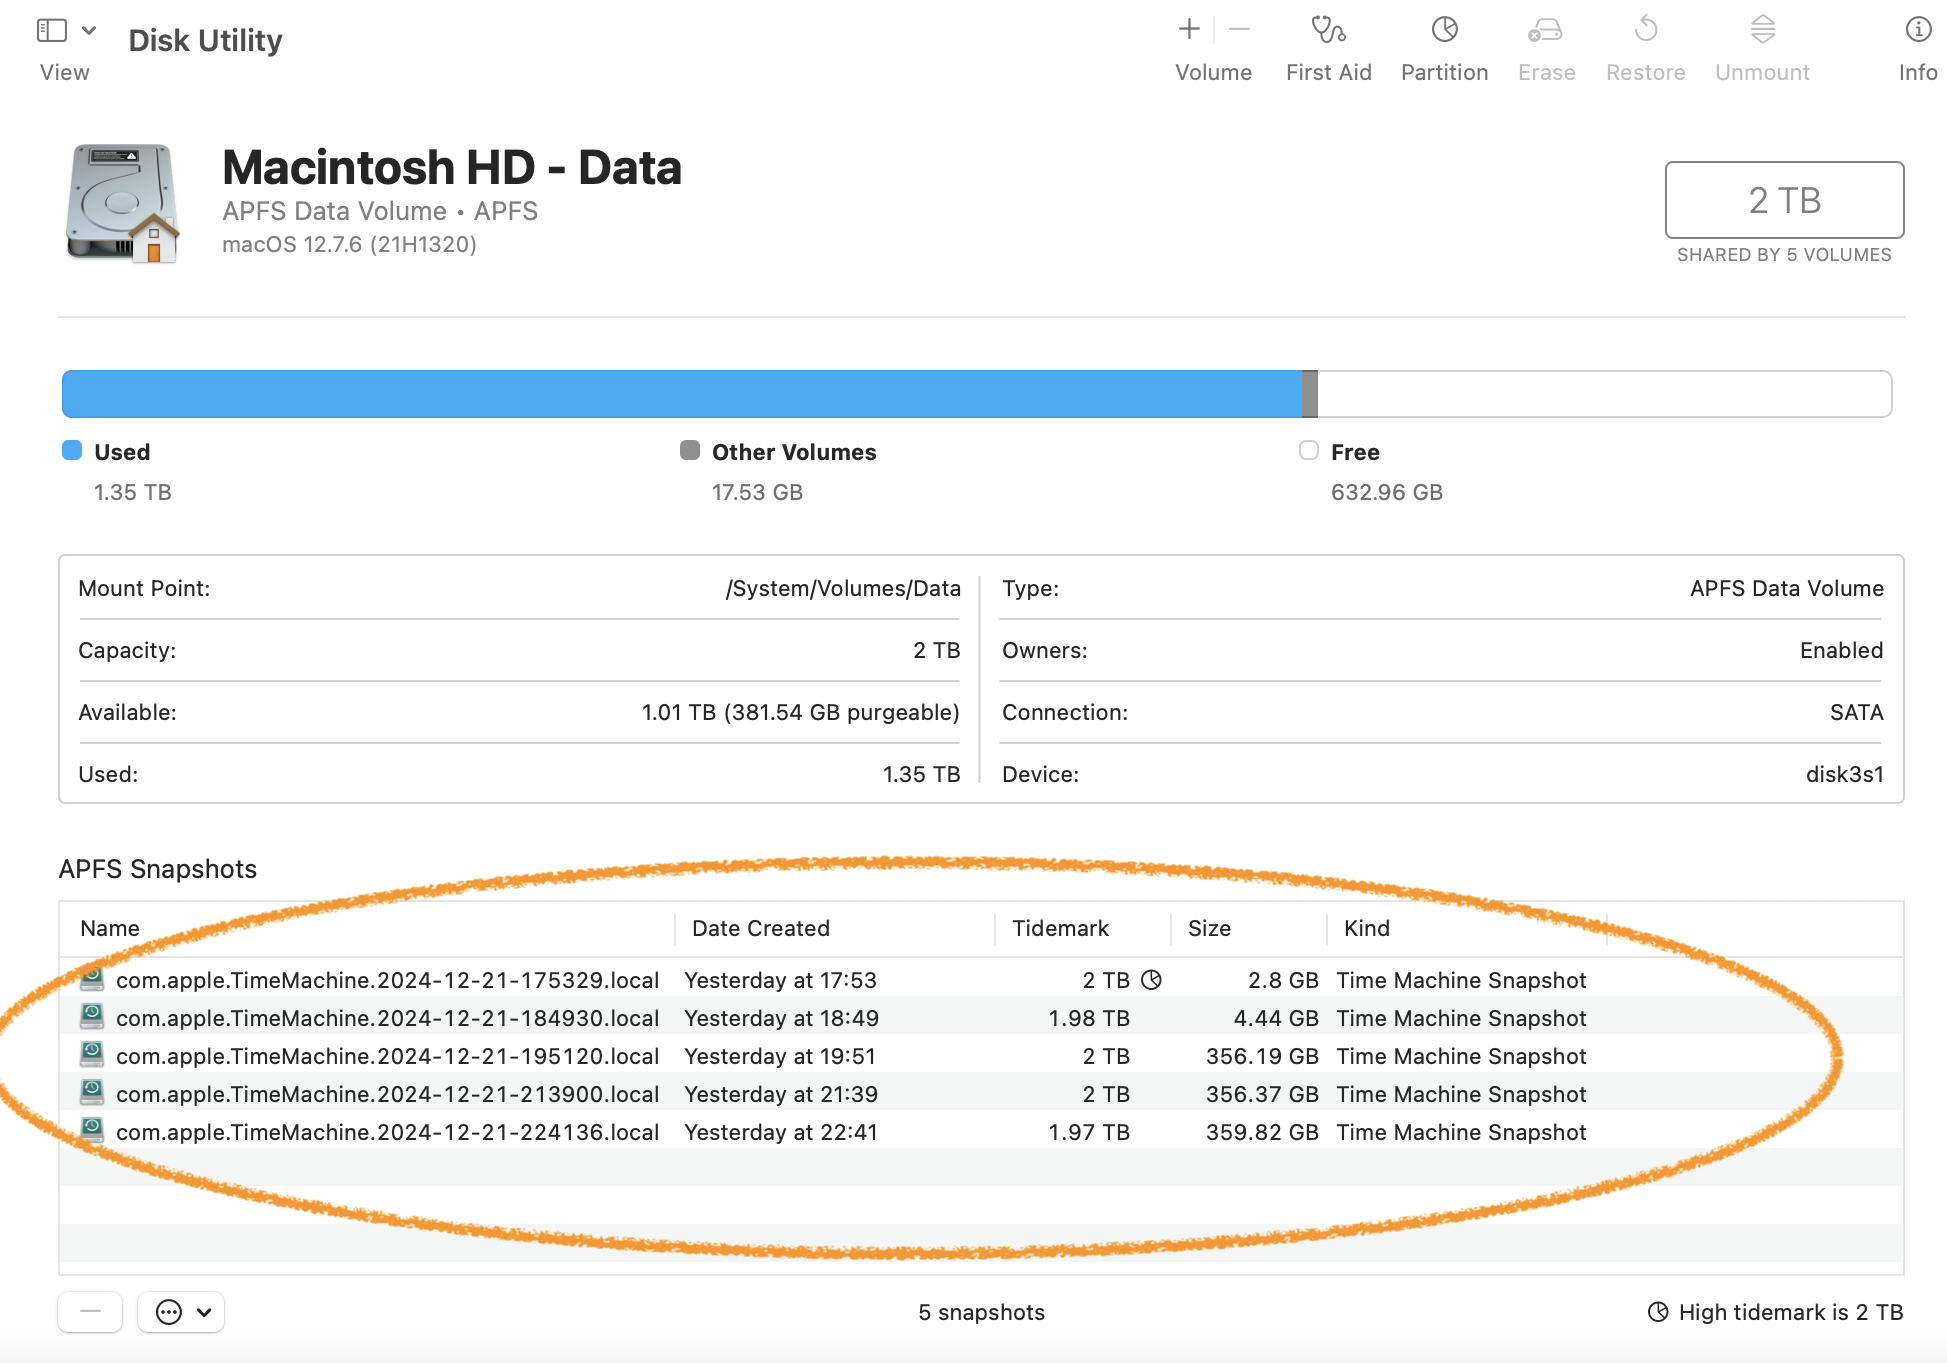This screenshot has width=1947, height=1363.
Task: Add a volume with plus icon
Action: tap(1189, 30)
